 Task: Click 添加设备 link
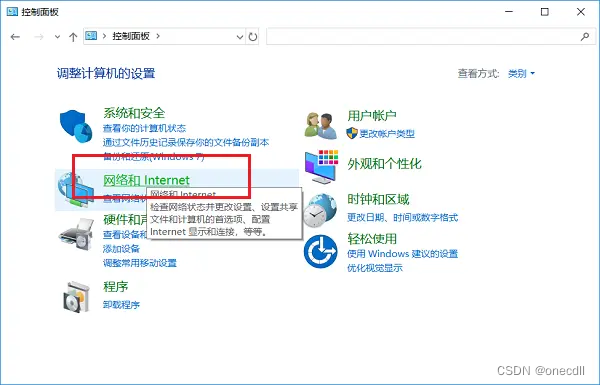(x=121, y=249)
